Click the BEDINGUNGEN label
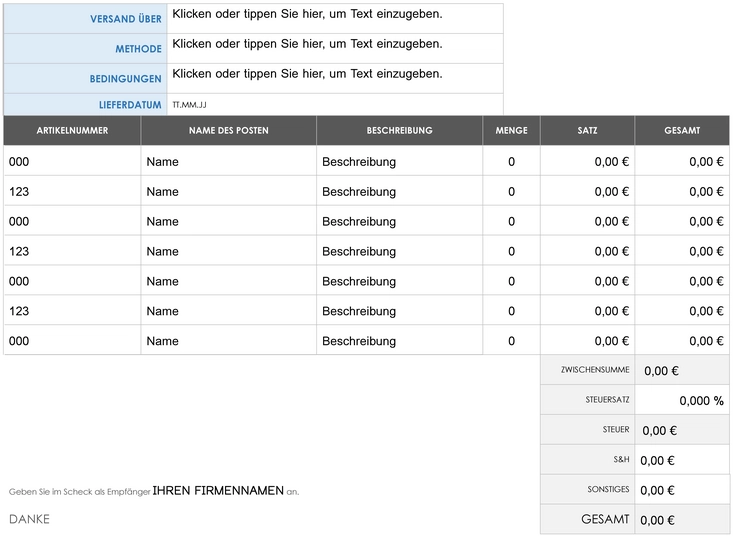The image size is (733, 536). [125, 79]
